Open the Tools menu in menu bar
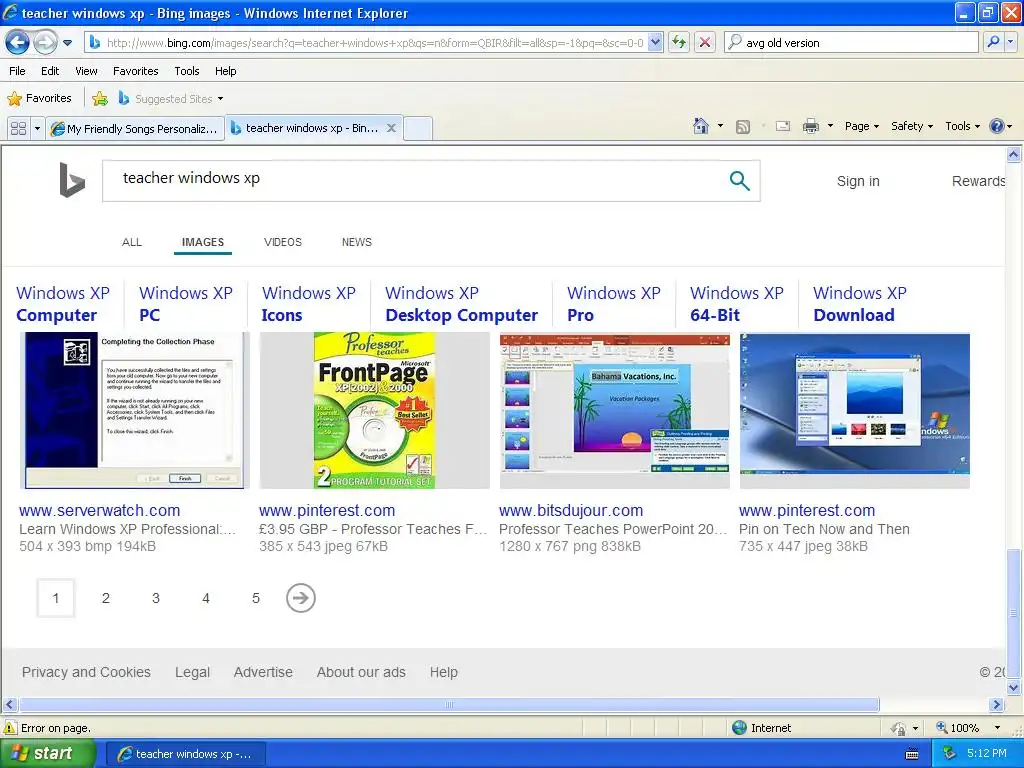 pos(187,71)
